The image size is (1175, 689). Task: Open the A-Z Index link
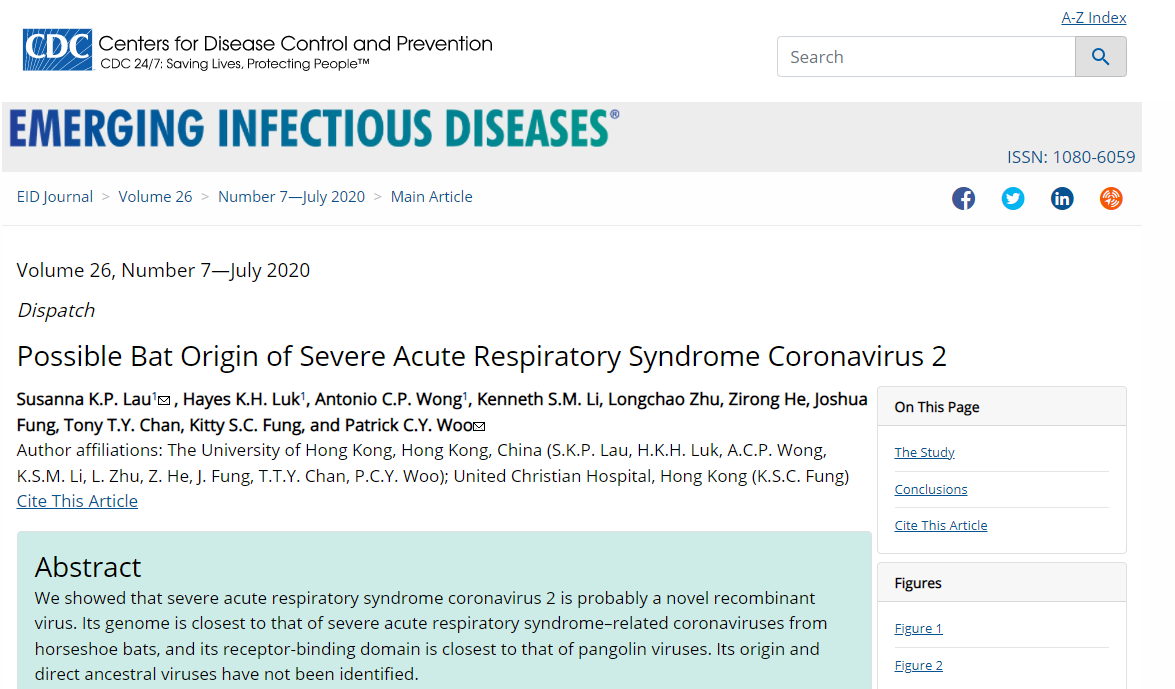(x=1093, y=17)
